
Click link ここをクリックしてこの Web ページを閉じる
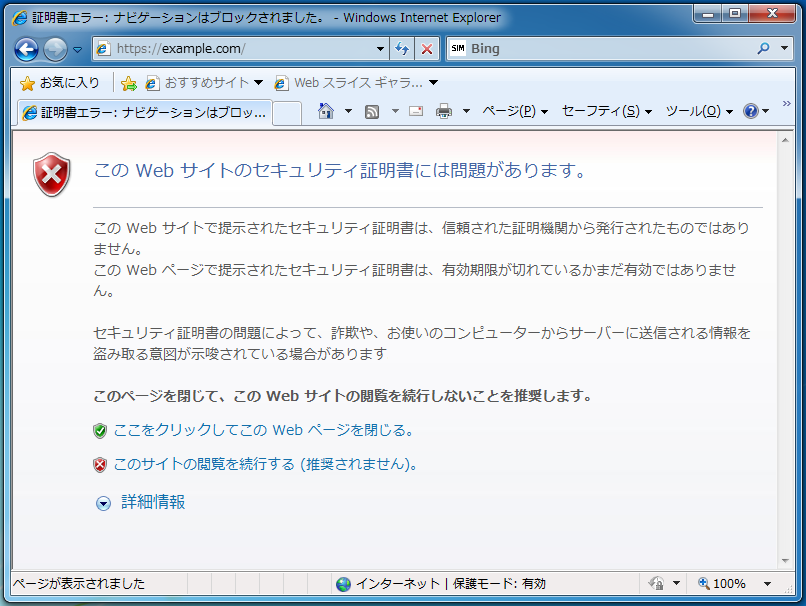coord(263,430)
